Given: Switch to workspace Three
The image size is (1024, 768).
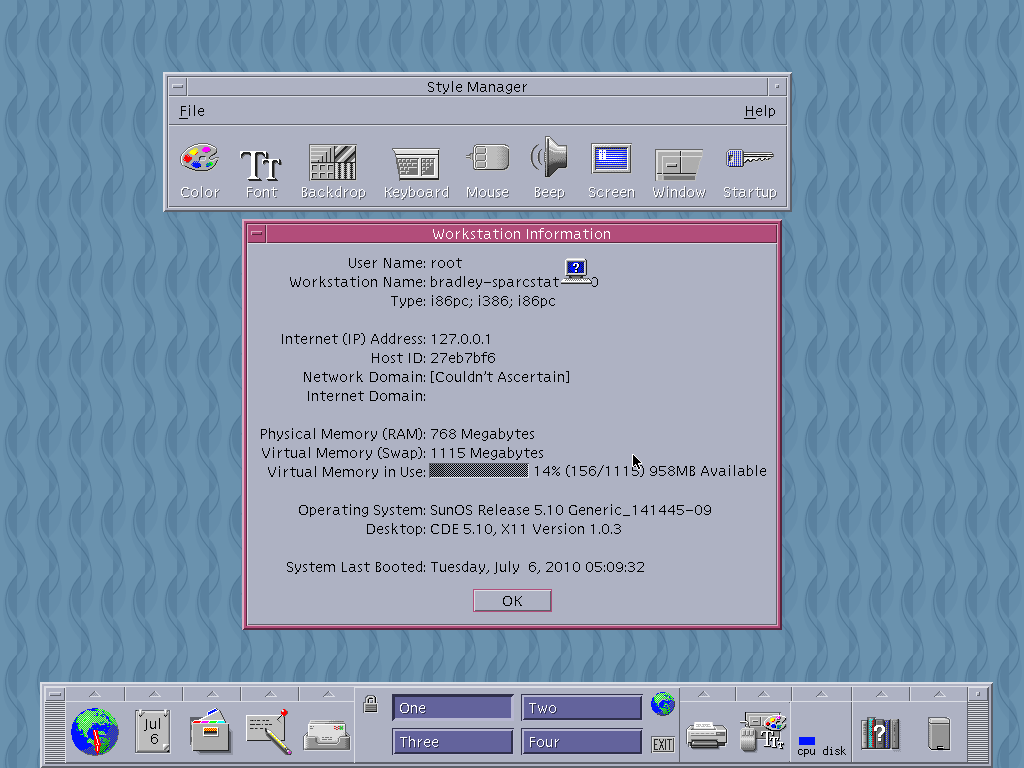Looking at the screenshot, I should coord(453,742).
